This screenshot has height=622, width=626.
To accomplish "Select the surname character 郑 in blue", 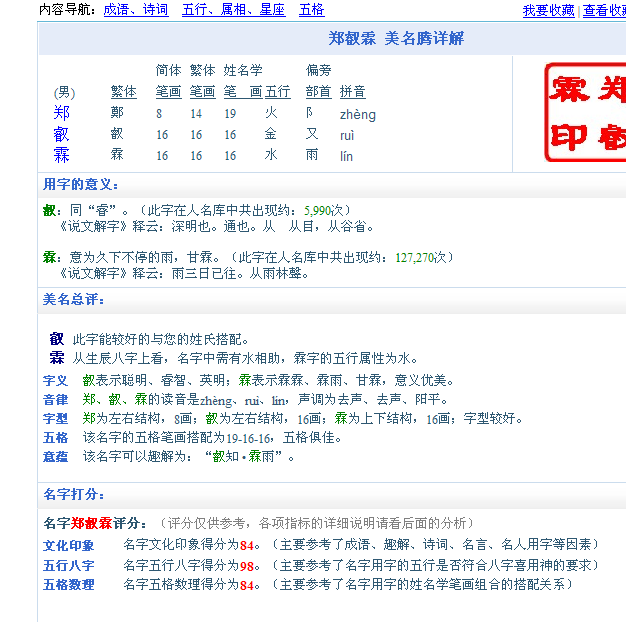I will point(61,113).
